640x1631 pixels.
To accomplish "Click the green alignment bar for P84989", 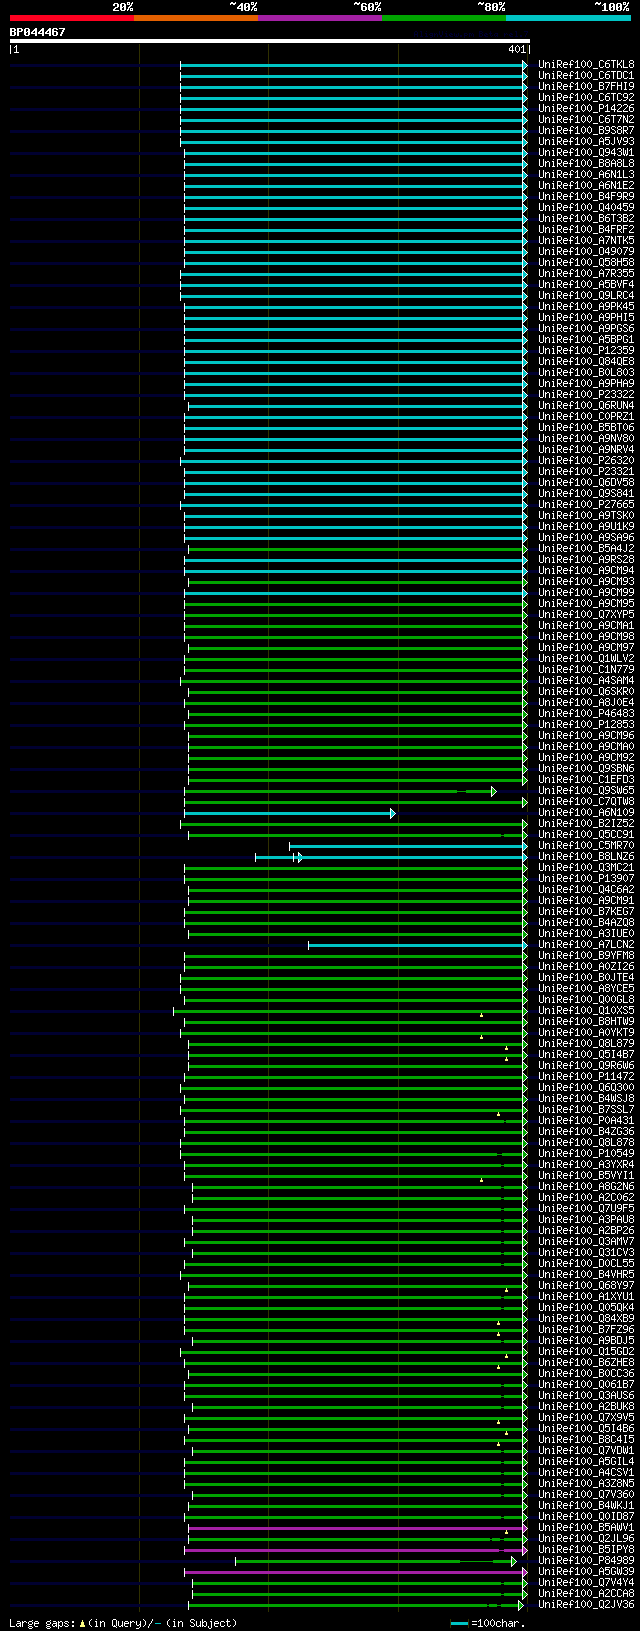I will pos(376,1561).
